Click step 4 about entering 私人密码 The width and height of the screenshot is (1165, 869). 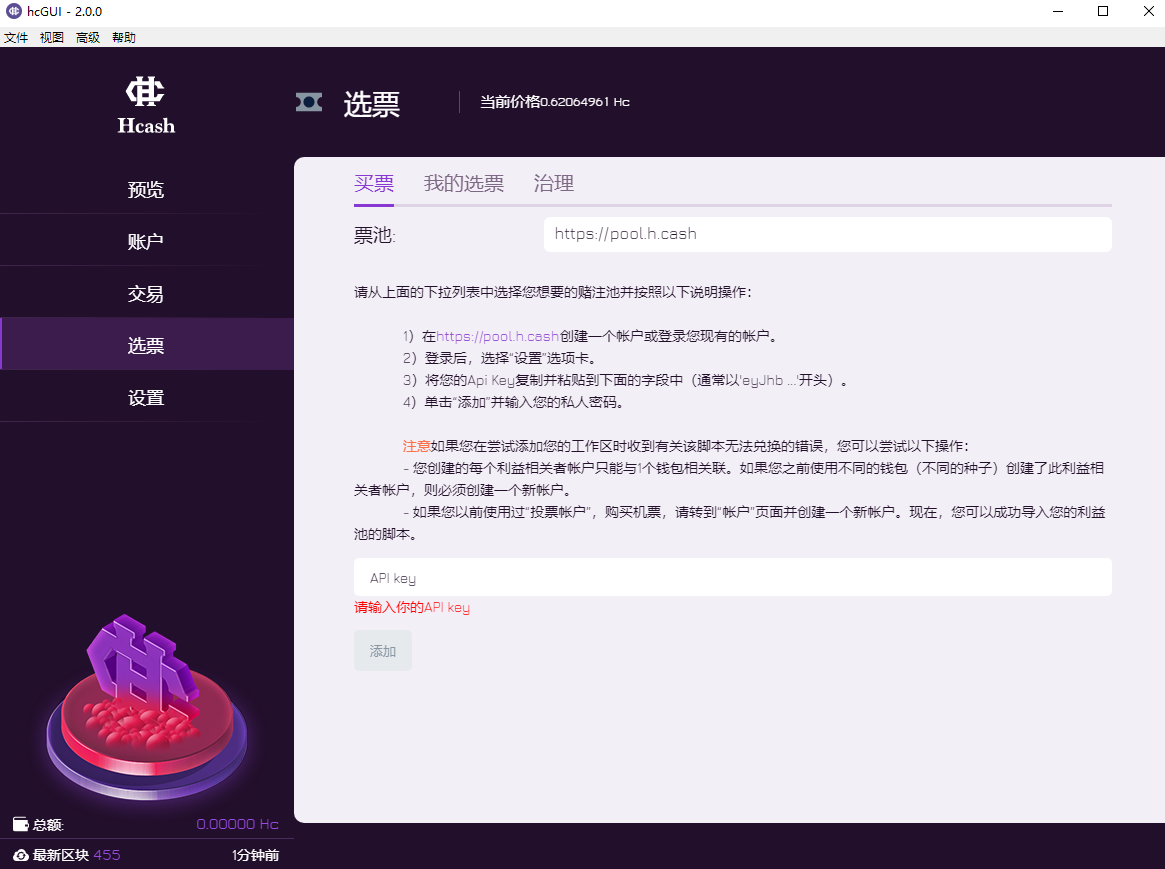514,403
